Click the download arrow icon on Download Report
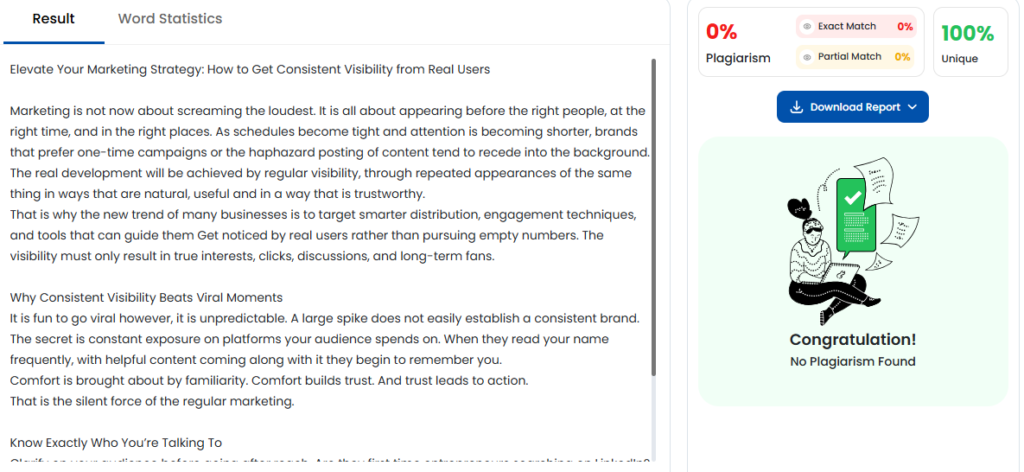1024x472 pixels. point(797,107)
